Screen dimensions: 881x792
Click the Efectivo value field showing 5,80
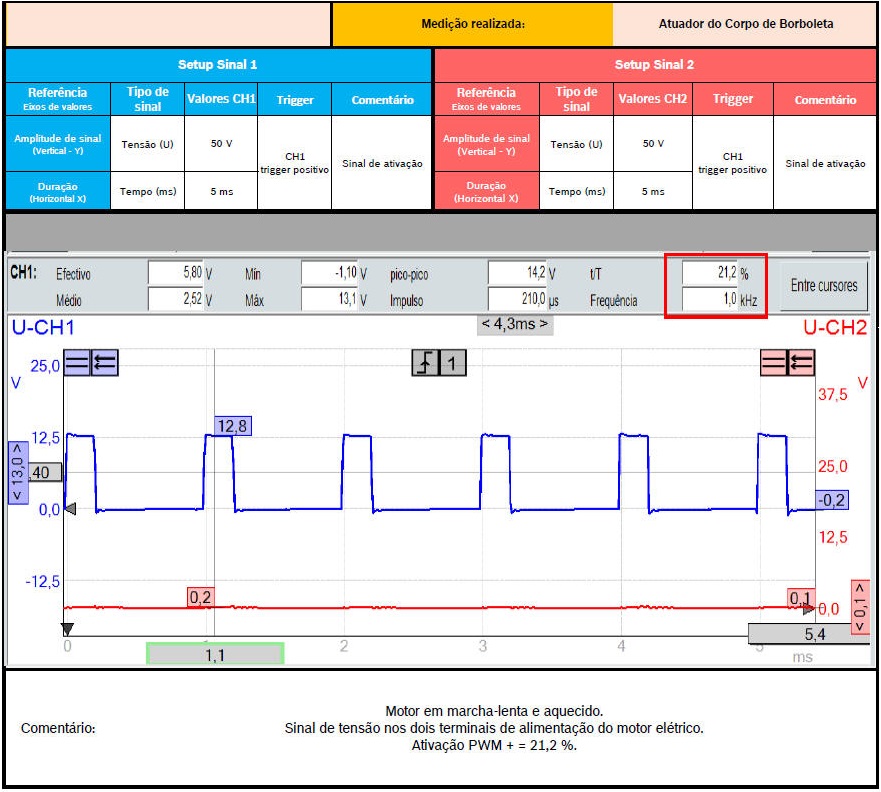(x=175, y=273)
